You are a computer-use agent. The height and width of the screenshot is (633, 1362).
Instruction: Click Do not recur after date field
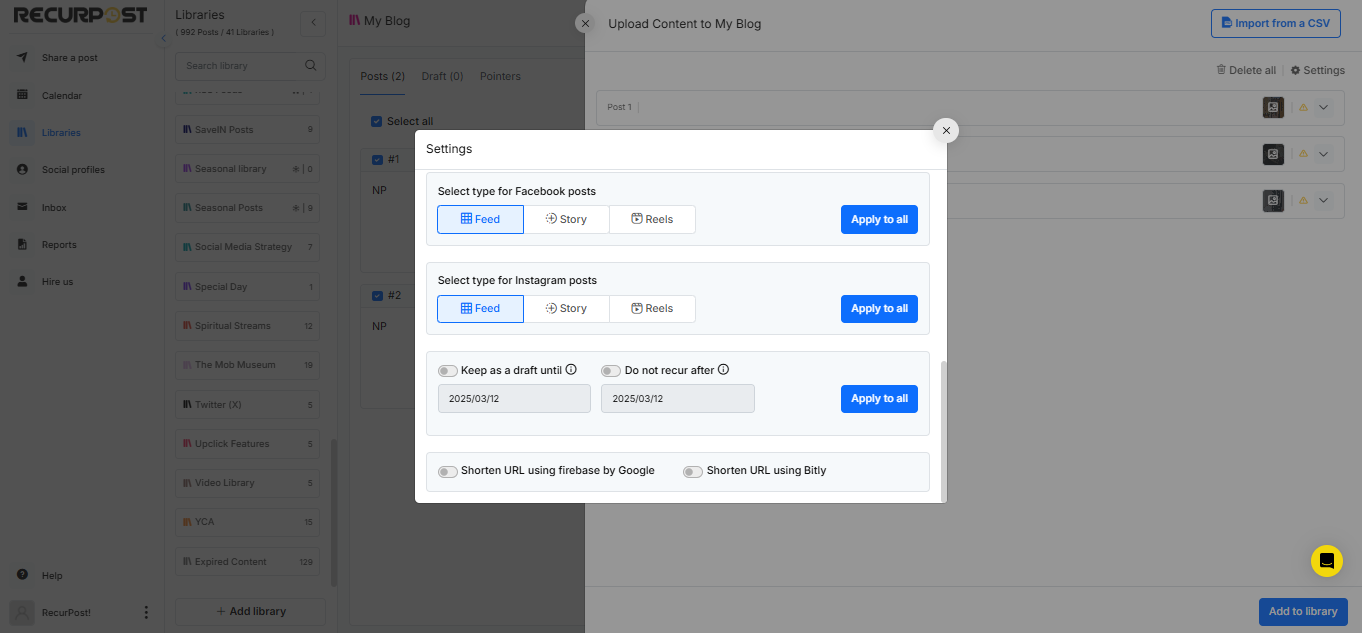click(x=678, y=398)
